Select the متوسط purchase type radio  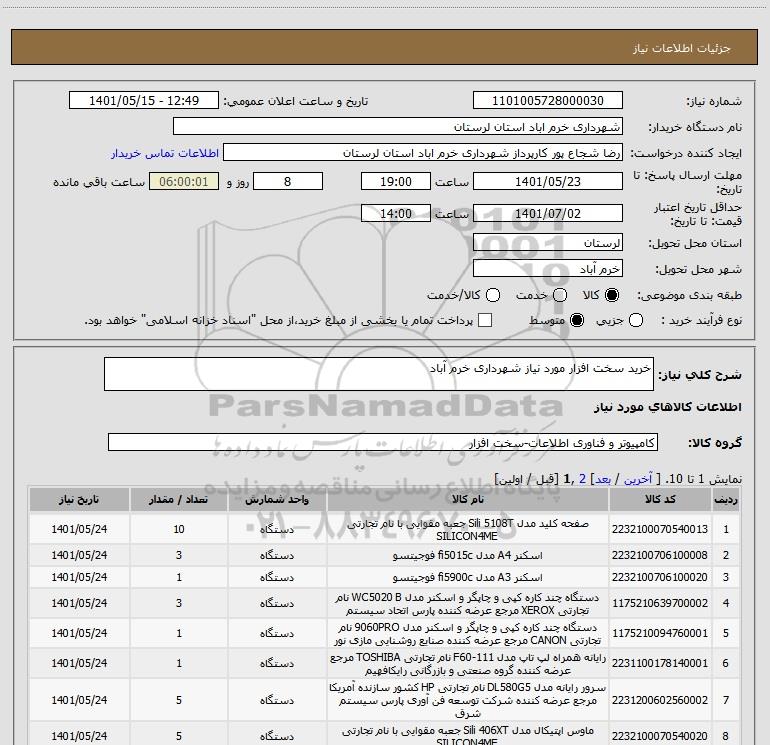pyautogui.click(x=577, y=320)
